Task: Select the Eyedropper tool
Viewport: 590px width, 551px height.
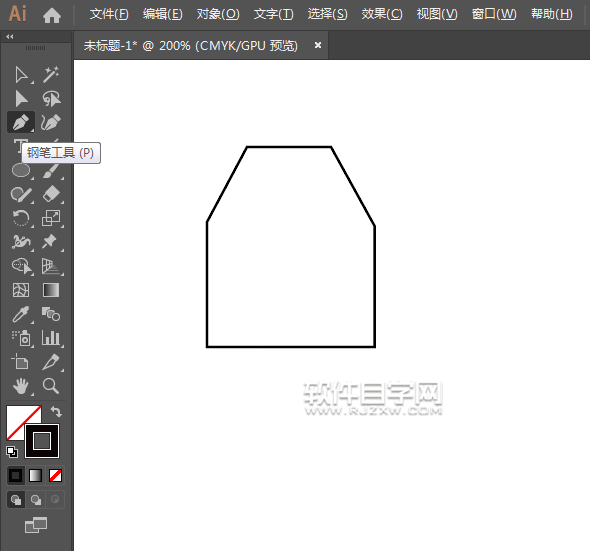Action: click(21, 314)
